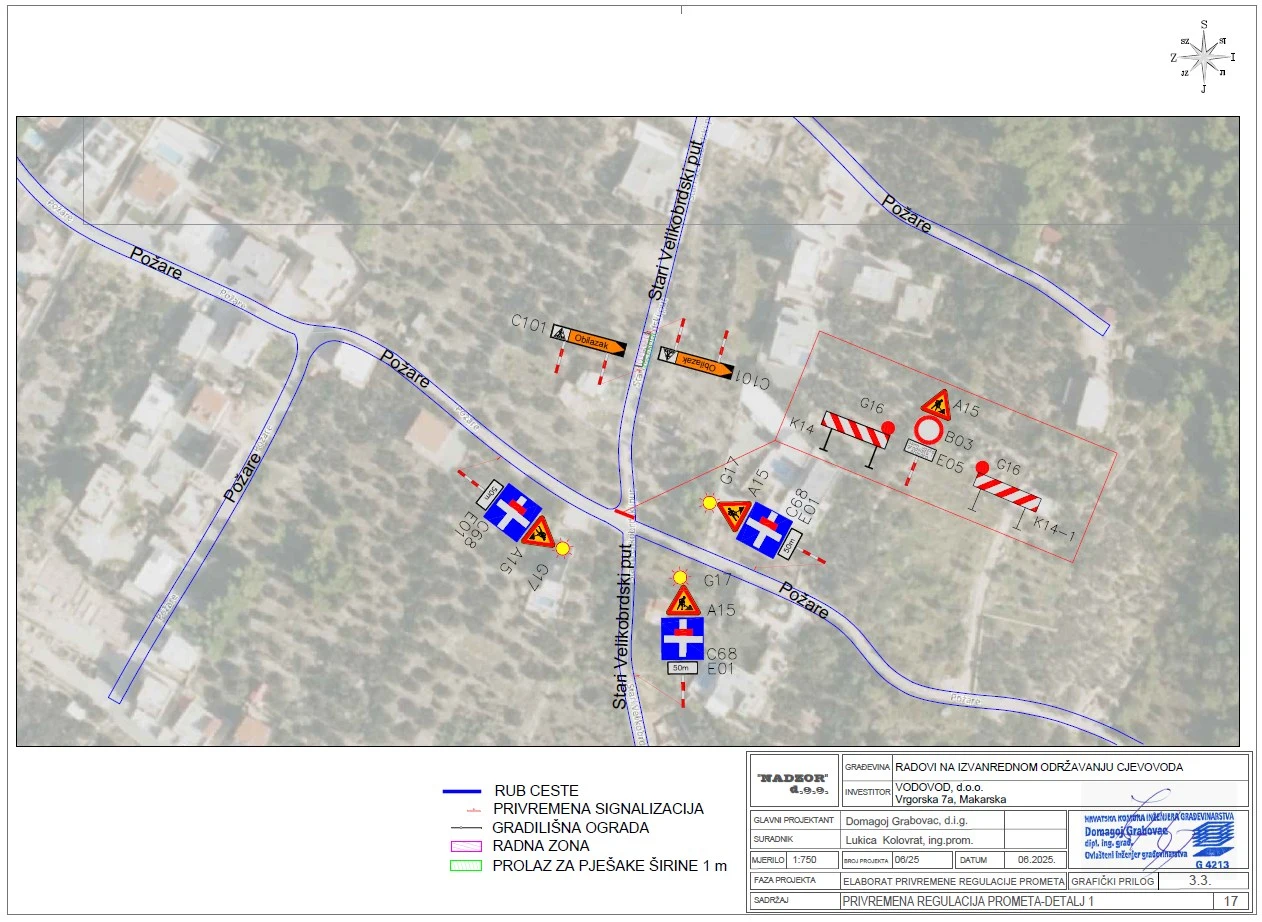Click the B03 red circle no-entry sign

tap(928, 431)
